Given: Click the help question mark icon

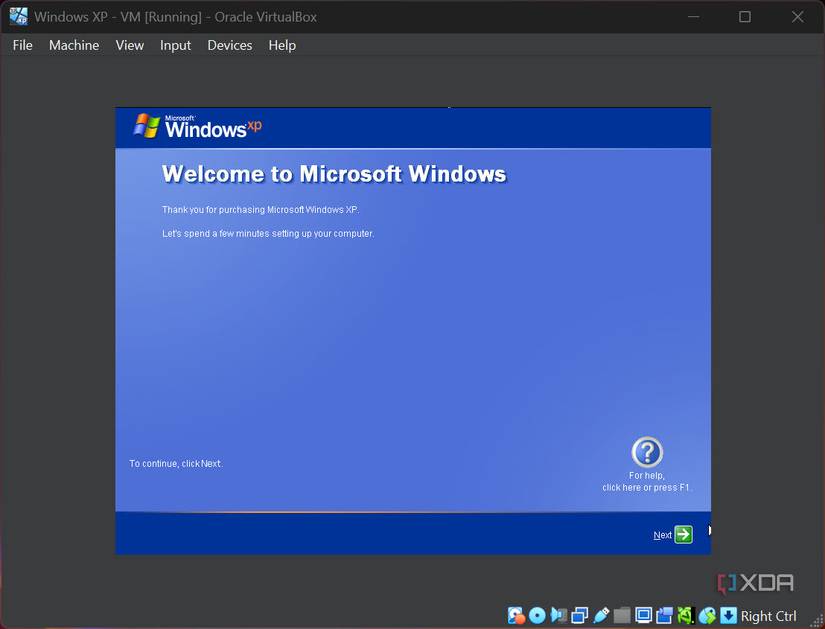Looking at the screenshot, I should click(x=646, y=450).
